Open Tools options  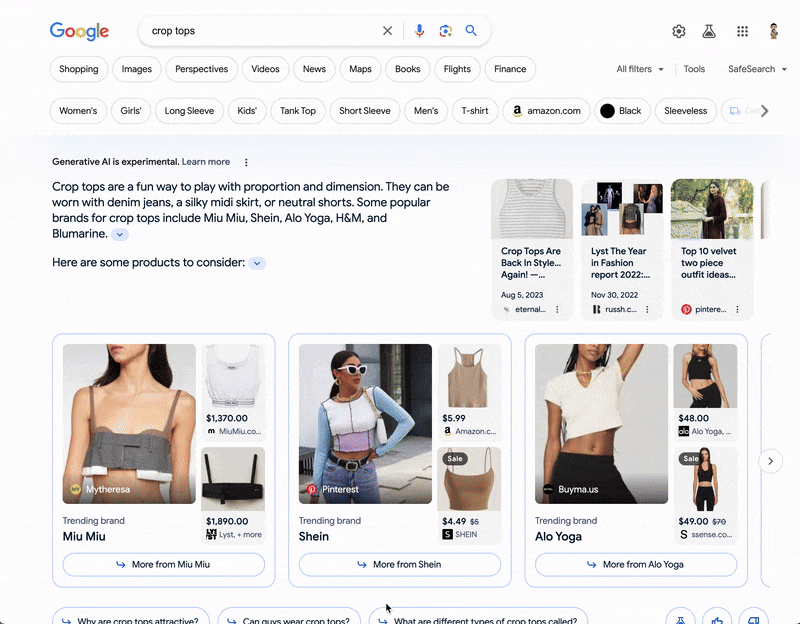coord(694,69)
